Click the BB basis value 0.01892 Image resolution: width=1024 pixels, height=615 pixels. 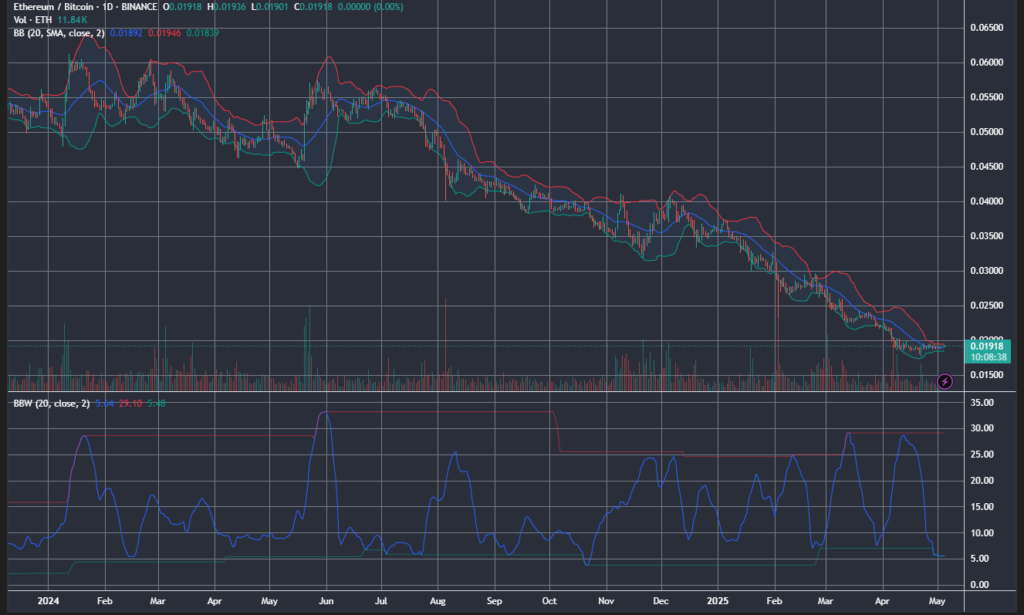(x=124, y=33)
